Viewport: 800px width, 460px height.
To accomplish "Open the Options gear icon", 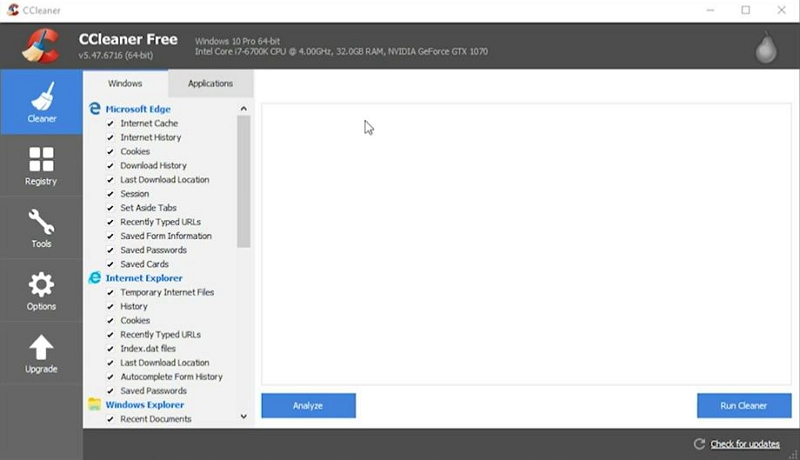I will pos(41,285).
